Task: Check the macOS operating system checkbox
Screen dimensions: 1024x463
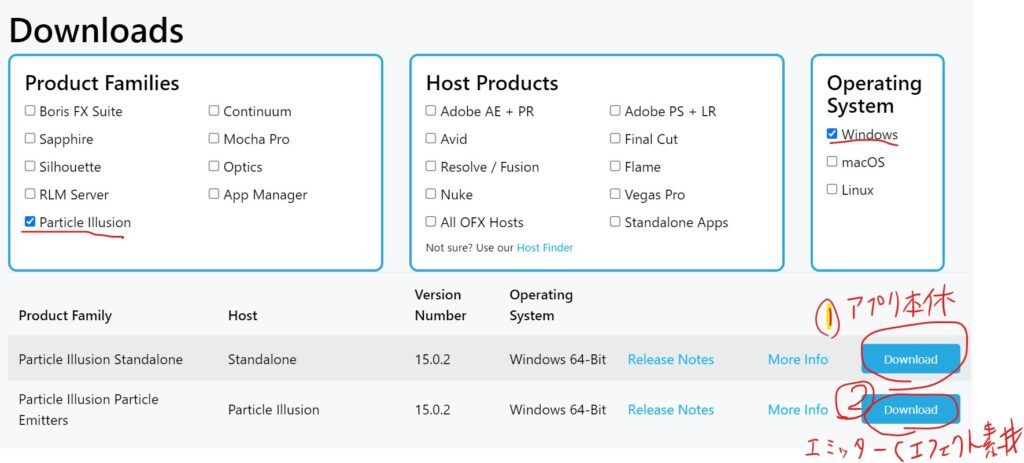Action: [832, 161]
